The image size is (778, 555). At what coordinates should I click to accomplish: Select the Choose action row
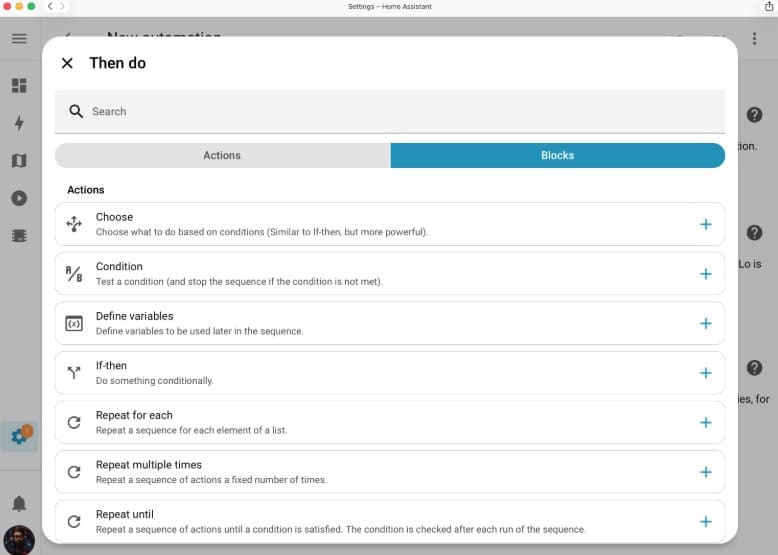click(380, 224)
